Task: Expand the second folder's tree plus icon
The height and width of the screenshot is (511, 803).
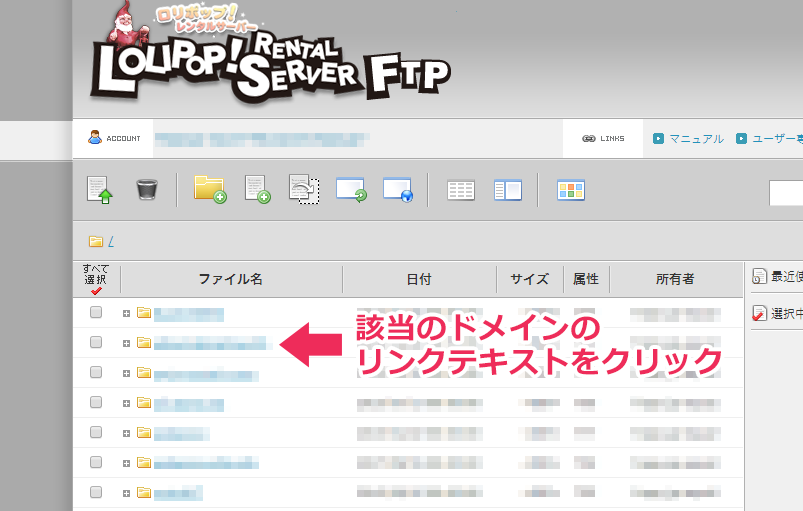Action: 127,343
